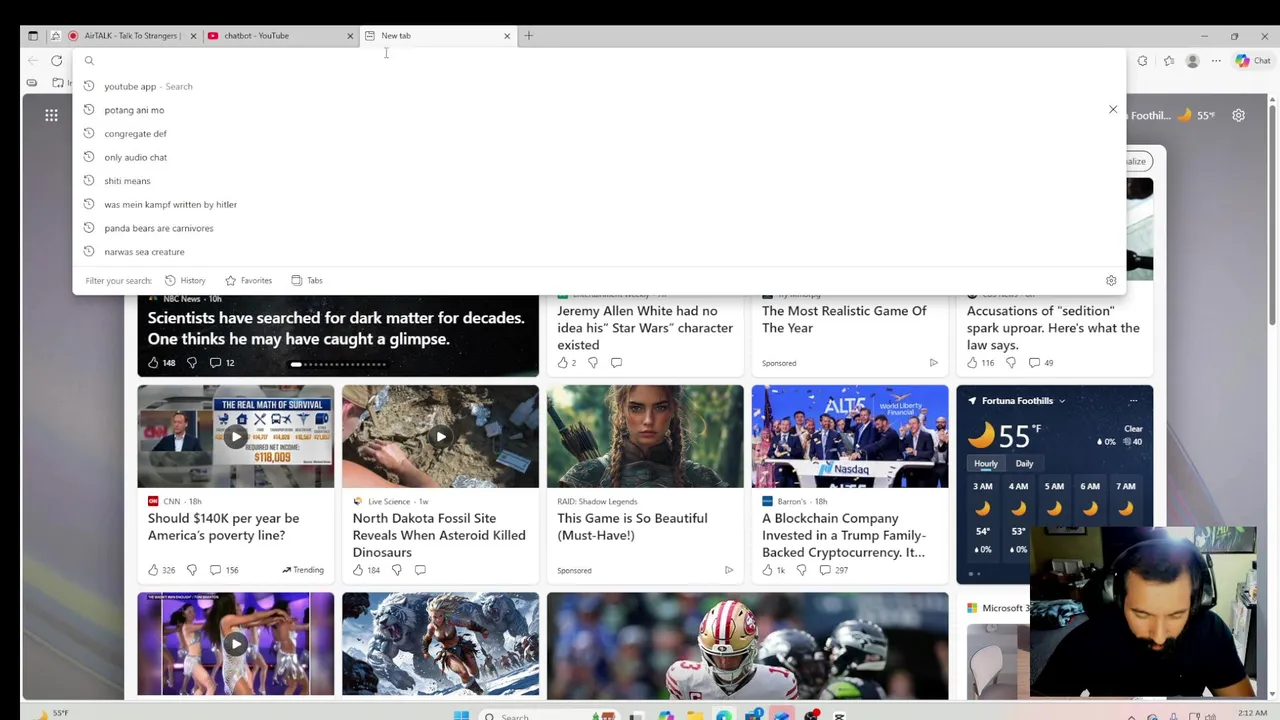Open new tab page settings gear

click(1238, 116)
